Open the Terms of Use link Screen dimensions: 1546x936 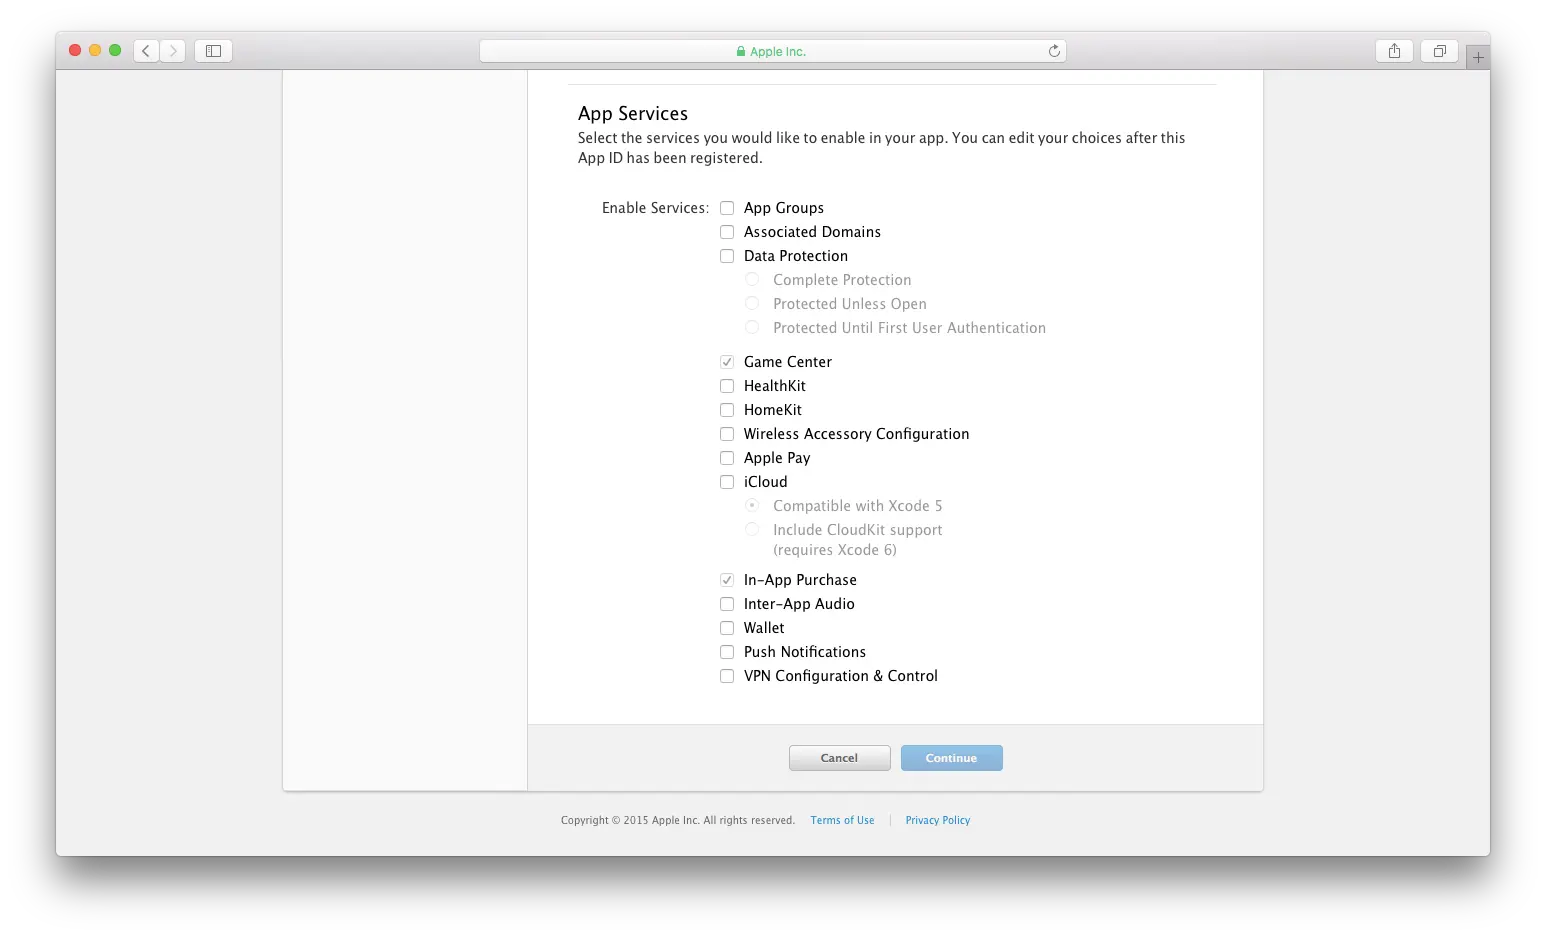pos(842,820)
